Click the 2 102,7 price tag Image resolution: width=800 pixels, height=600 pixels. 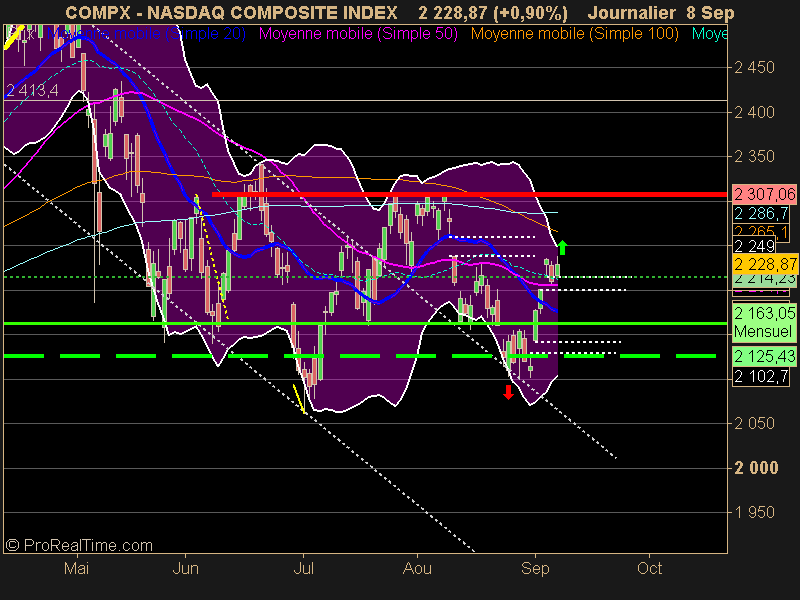pyautogui.click(x=761, y=377)
